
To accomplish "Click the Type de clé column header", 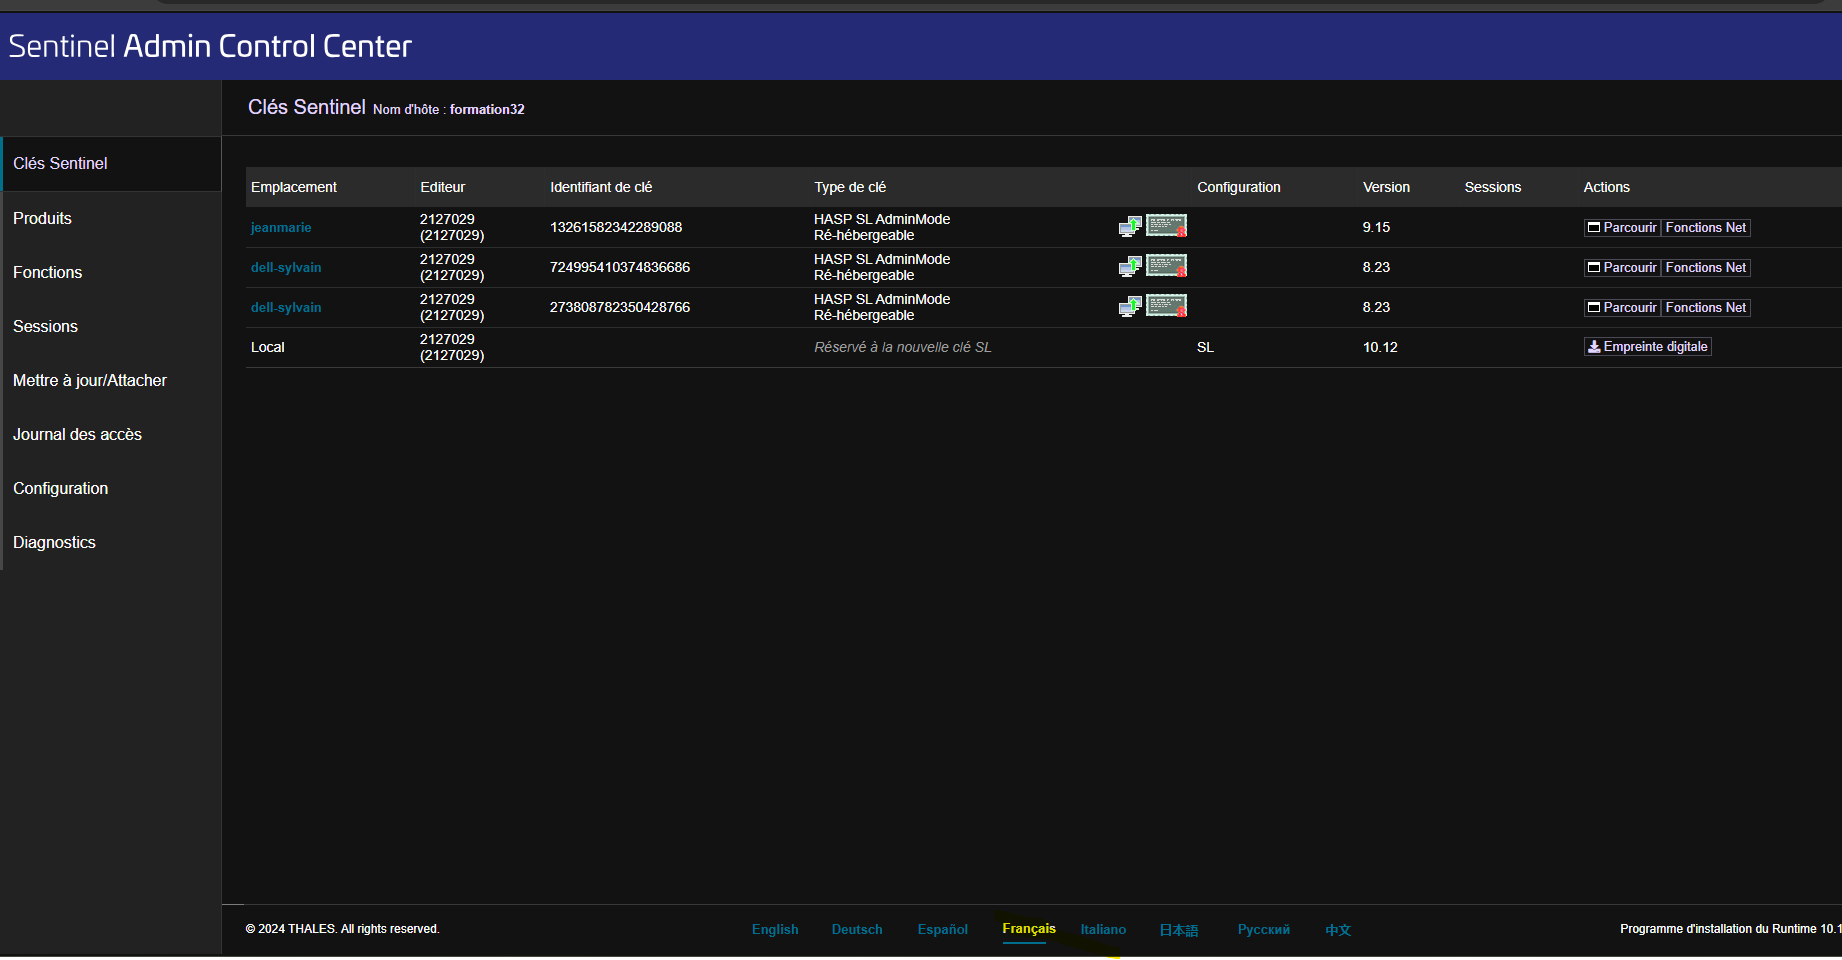I will (x=850, y=187).
